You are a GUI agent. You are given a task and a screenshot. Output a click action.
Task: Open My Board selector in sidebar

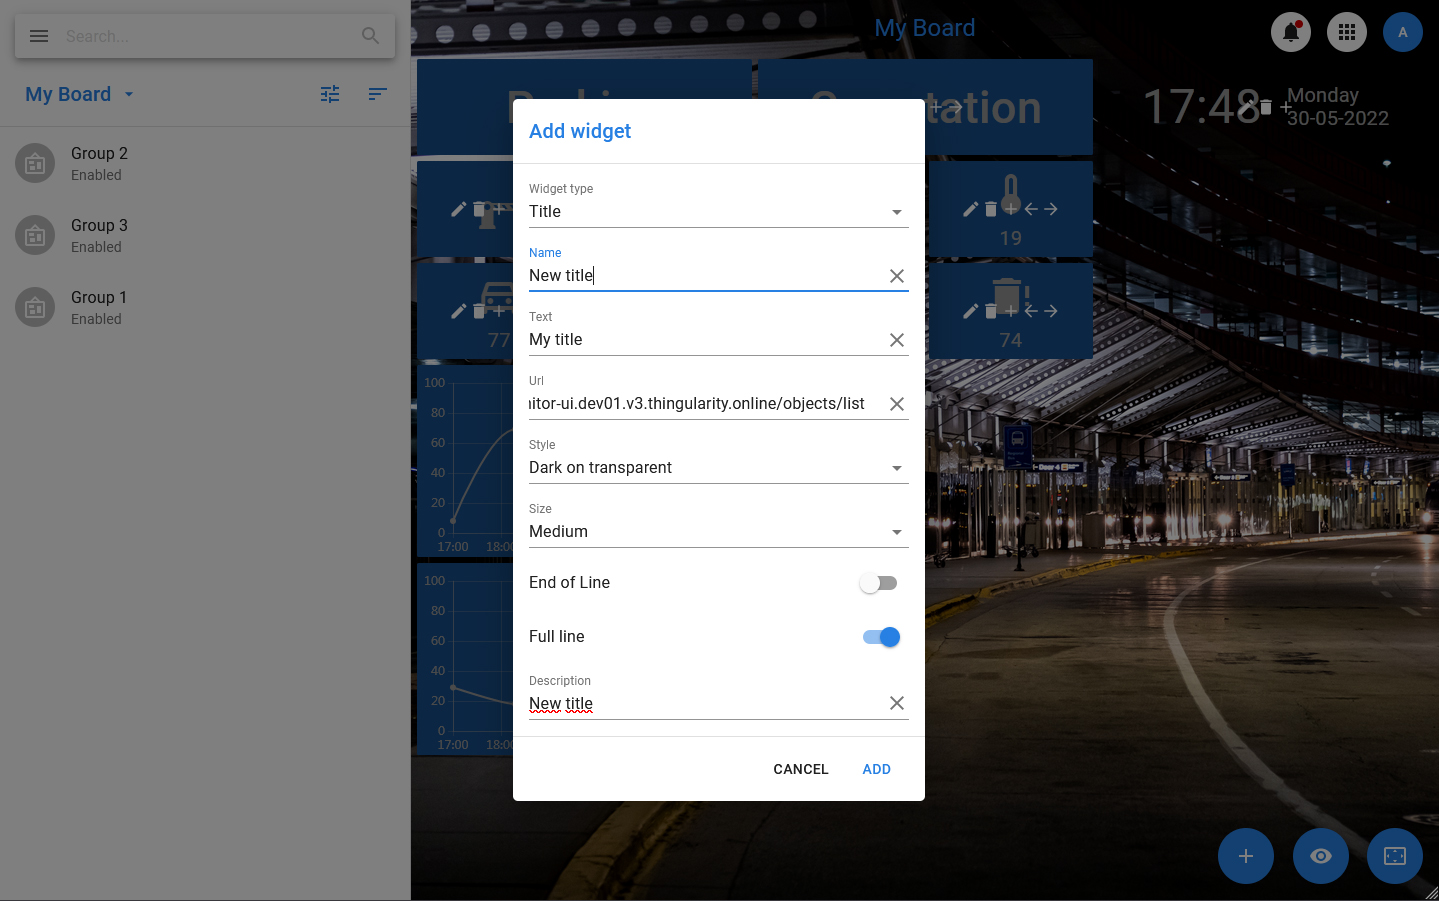coord(79,94)
